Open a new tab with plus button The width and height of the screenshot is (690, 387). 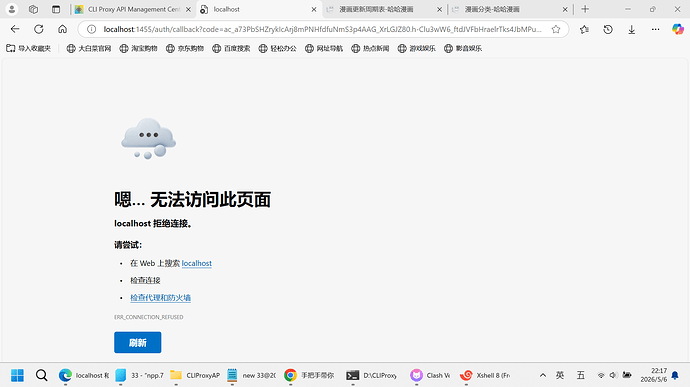[585, 9]
